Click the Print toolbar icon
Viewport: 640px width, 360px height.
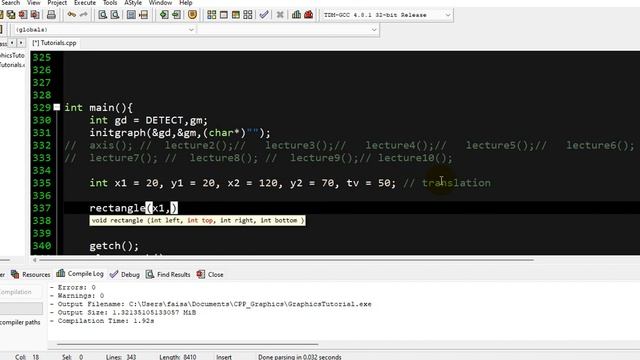pos(51,15)
